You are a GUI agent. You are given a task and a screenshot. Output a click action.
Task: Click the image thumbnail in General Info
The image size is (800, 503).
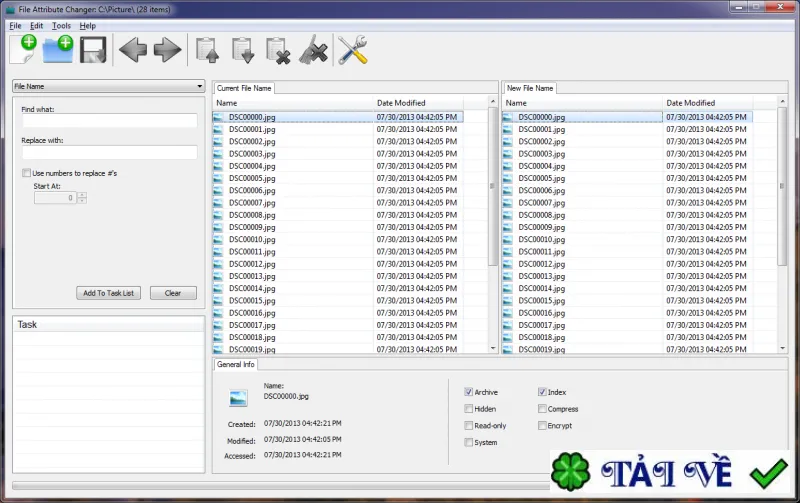point(238,398)
